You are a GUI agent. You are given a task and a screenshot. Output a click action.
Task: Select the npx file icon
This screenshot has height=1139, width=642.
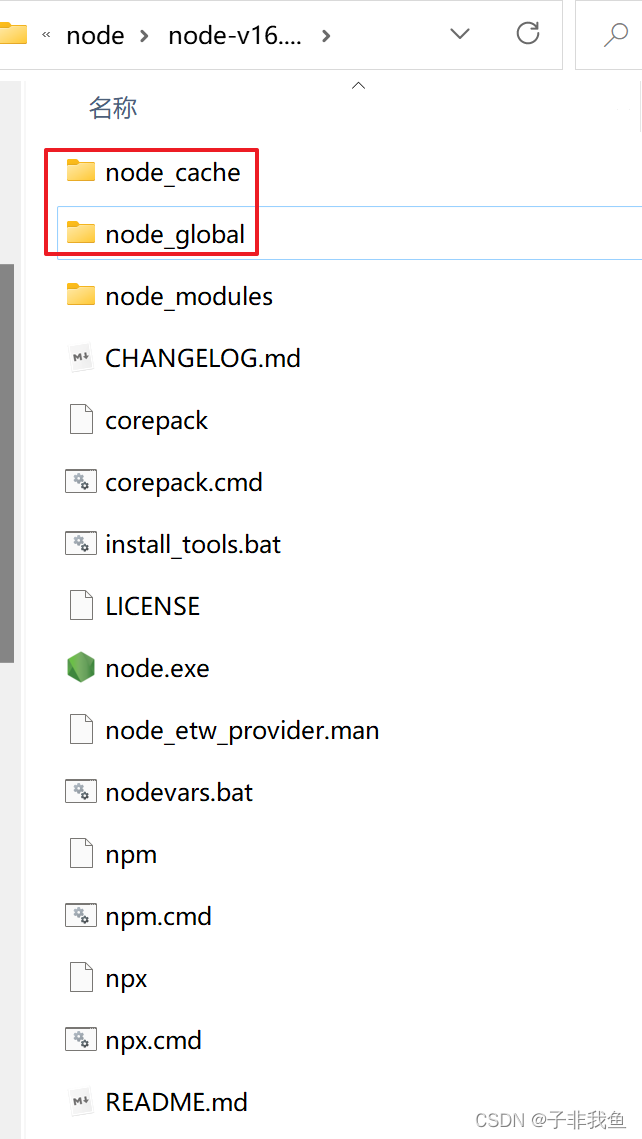pos(81,978)
